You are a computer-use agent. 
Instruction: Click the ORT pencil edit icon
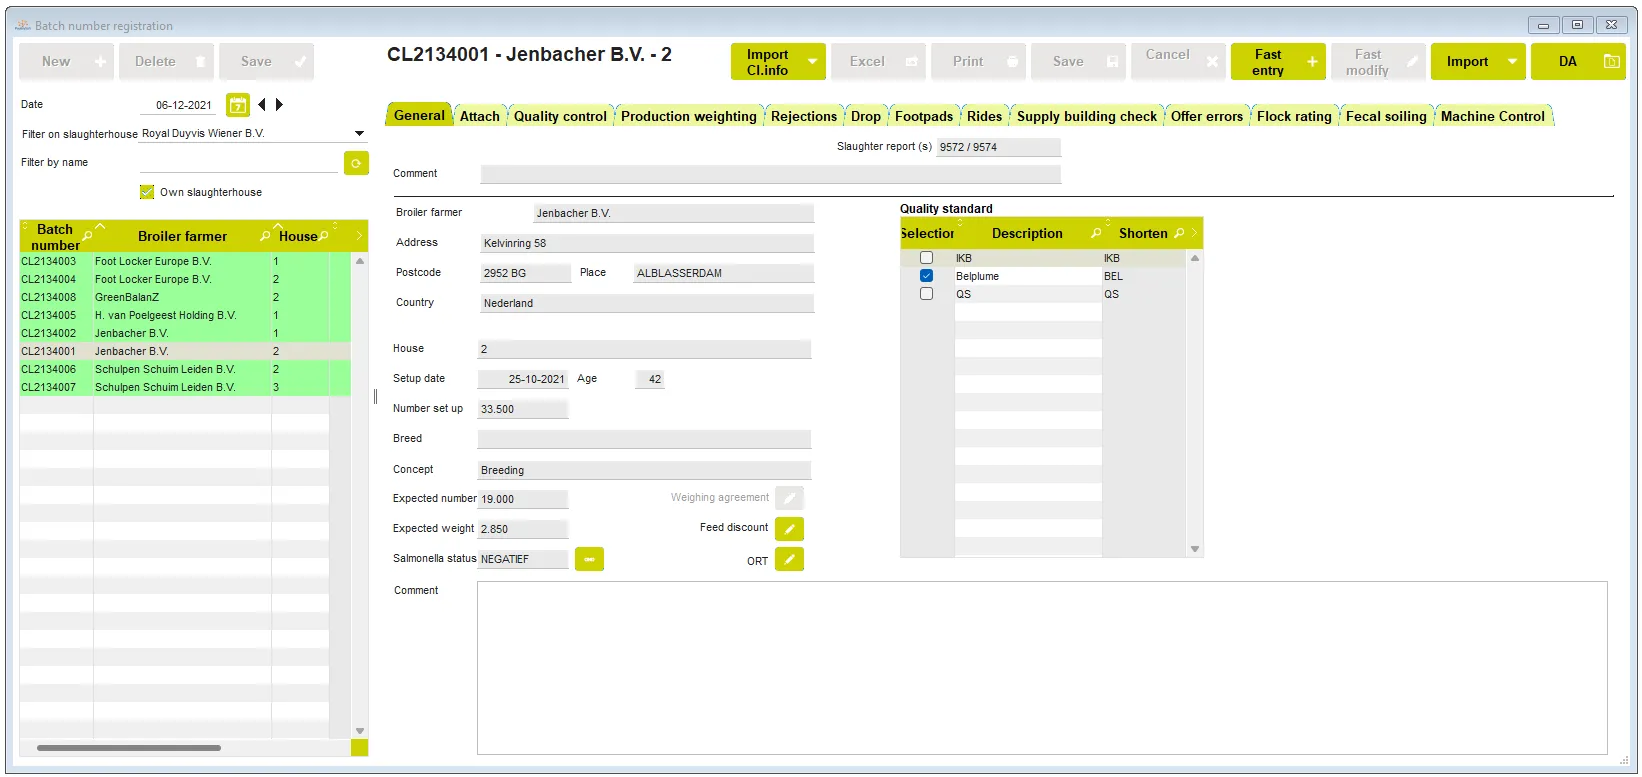pyautogui.click(x=789, y=560)
